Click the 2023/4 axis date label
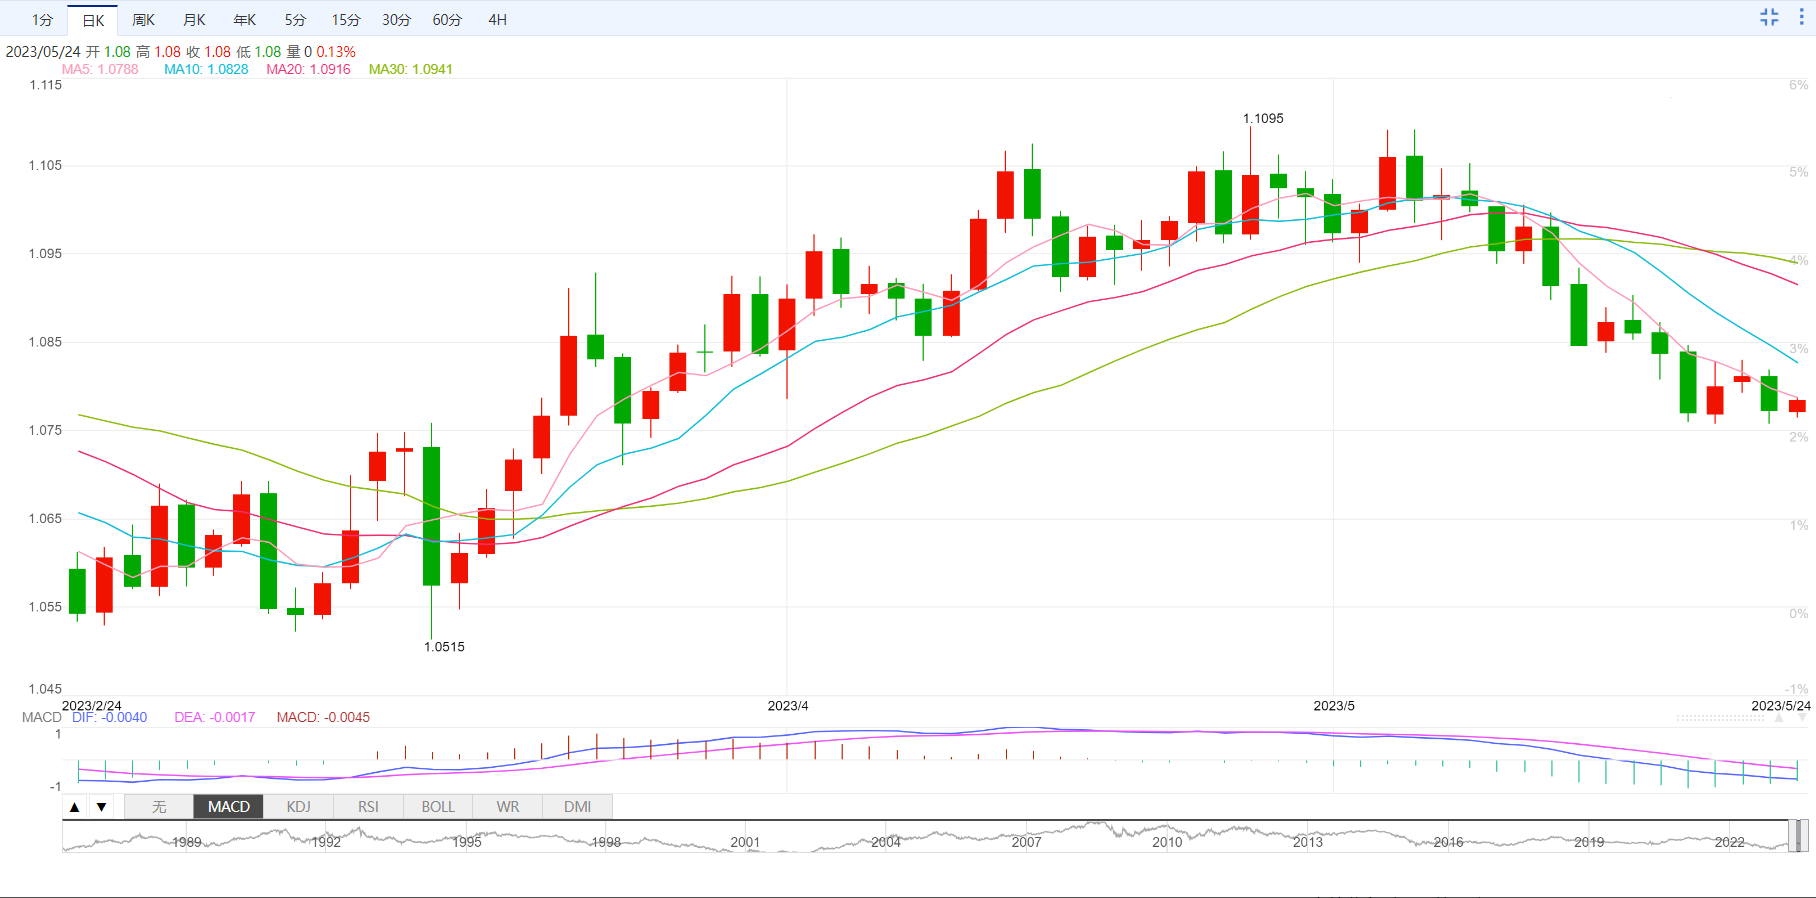This screenshot has width=1816, height=898. [x=788, y=706]
